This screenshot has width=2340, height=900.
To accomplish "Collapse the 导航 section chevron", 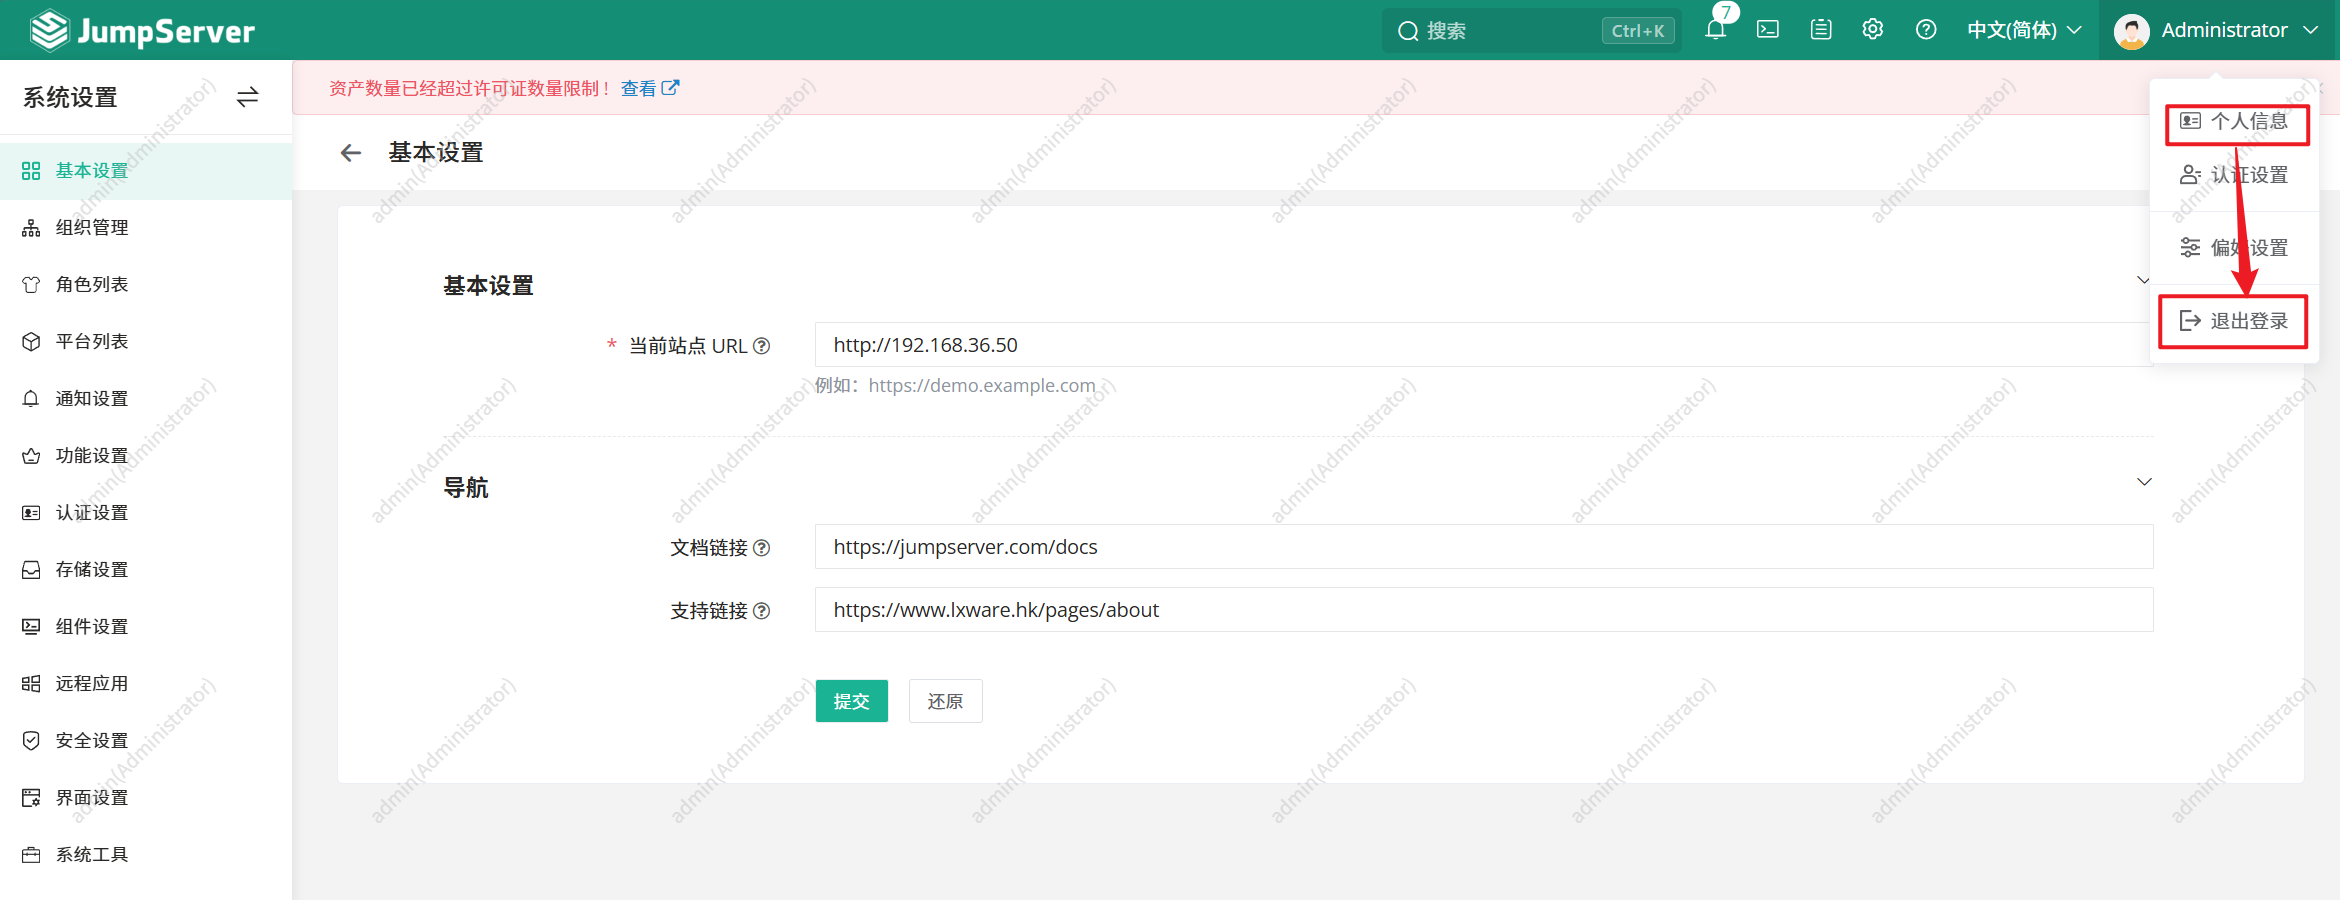I will [x=2144, y=482].
